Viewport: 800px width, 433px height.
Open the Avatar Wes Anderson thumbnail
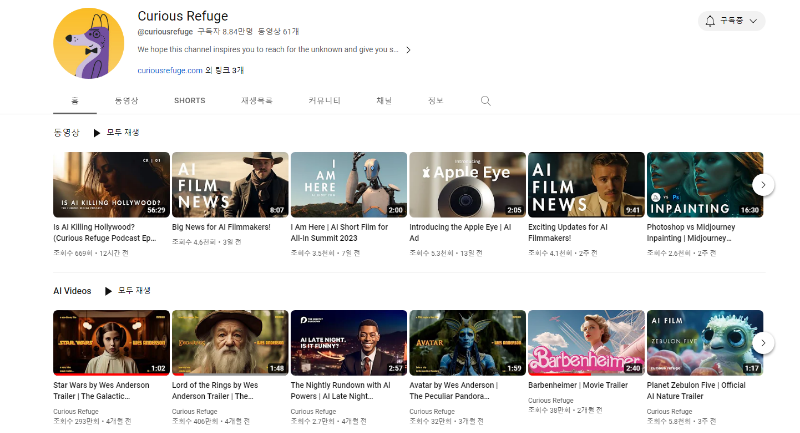click(467, 343)
